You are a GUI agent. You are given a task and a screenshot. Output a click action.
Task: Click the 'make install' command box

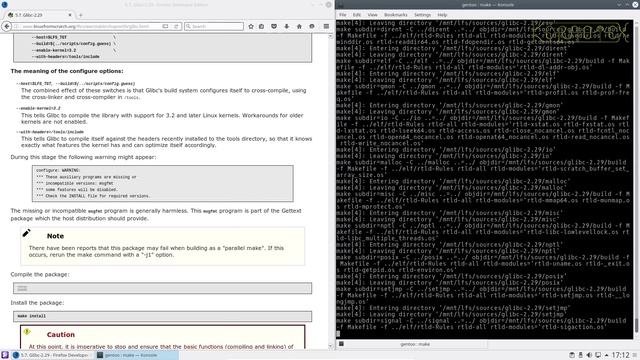click(x=162, y=316)
